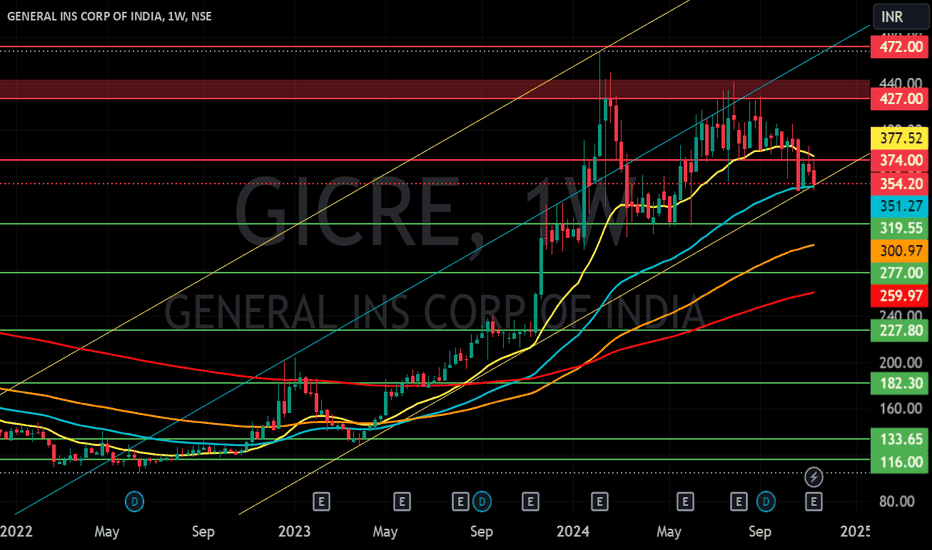Click the 2022 label on time axis

click(16, 531)
